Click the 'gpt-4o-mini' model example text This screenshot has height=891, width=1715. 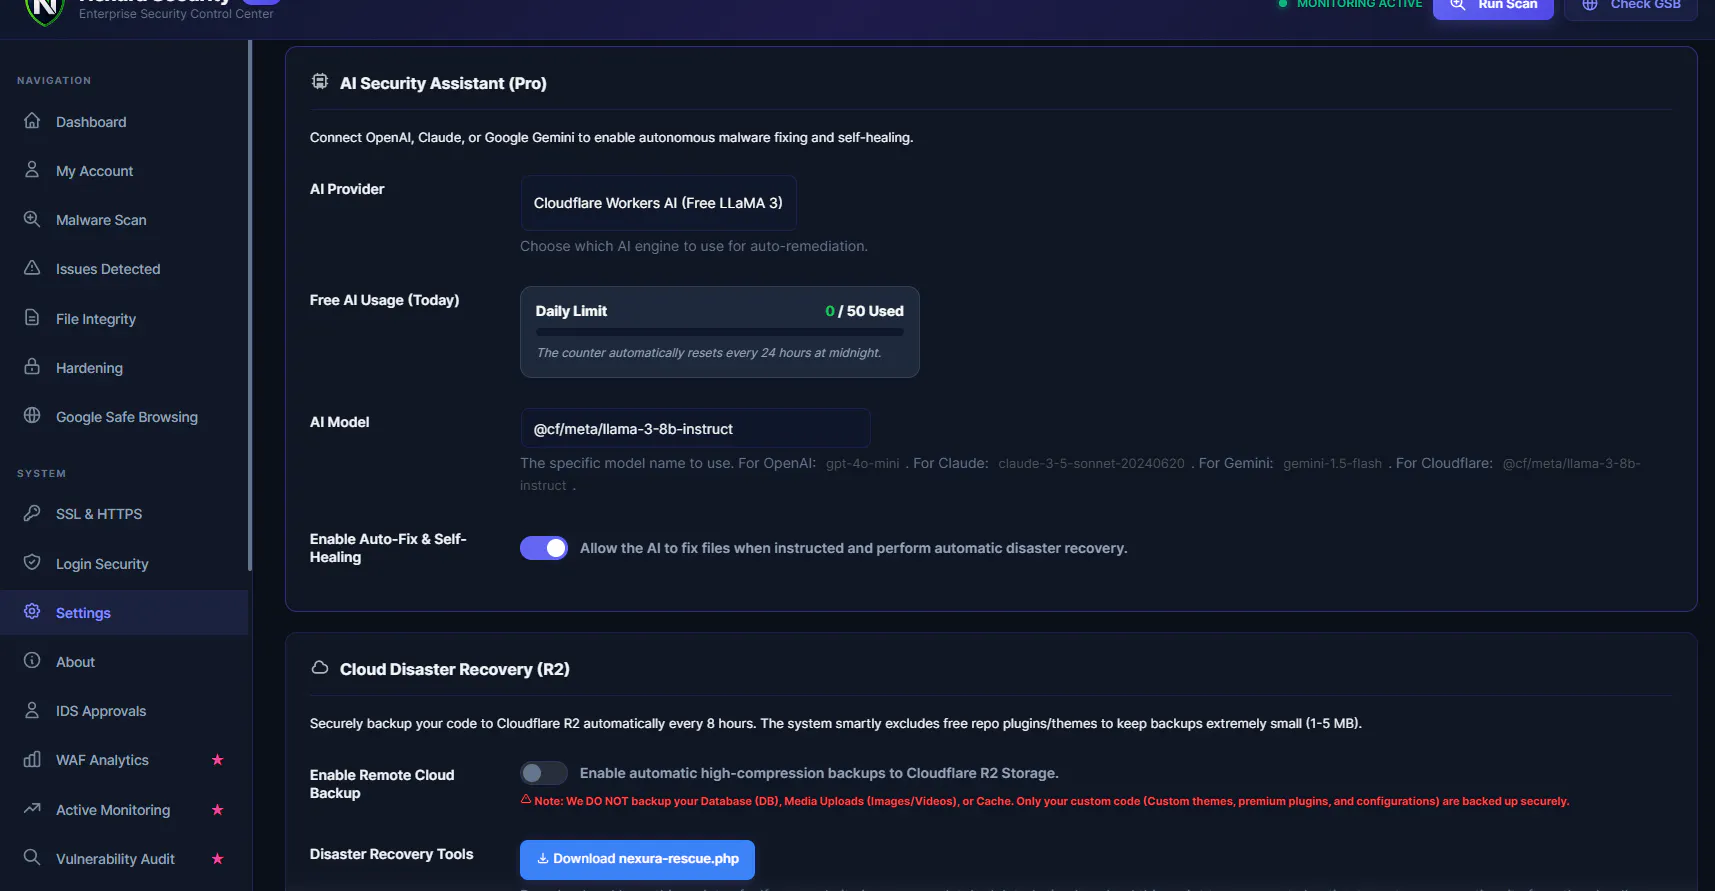[x=862, y=464]
